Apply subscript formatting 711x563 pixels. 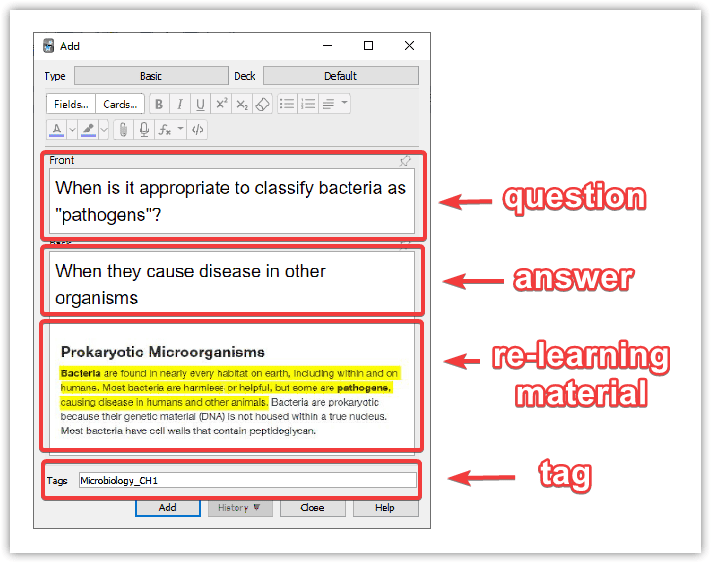242,104
